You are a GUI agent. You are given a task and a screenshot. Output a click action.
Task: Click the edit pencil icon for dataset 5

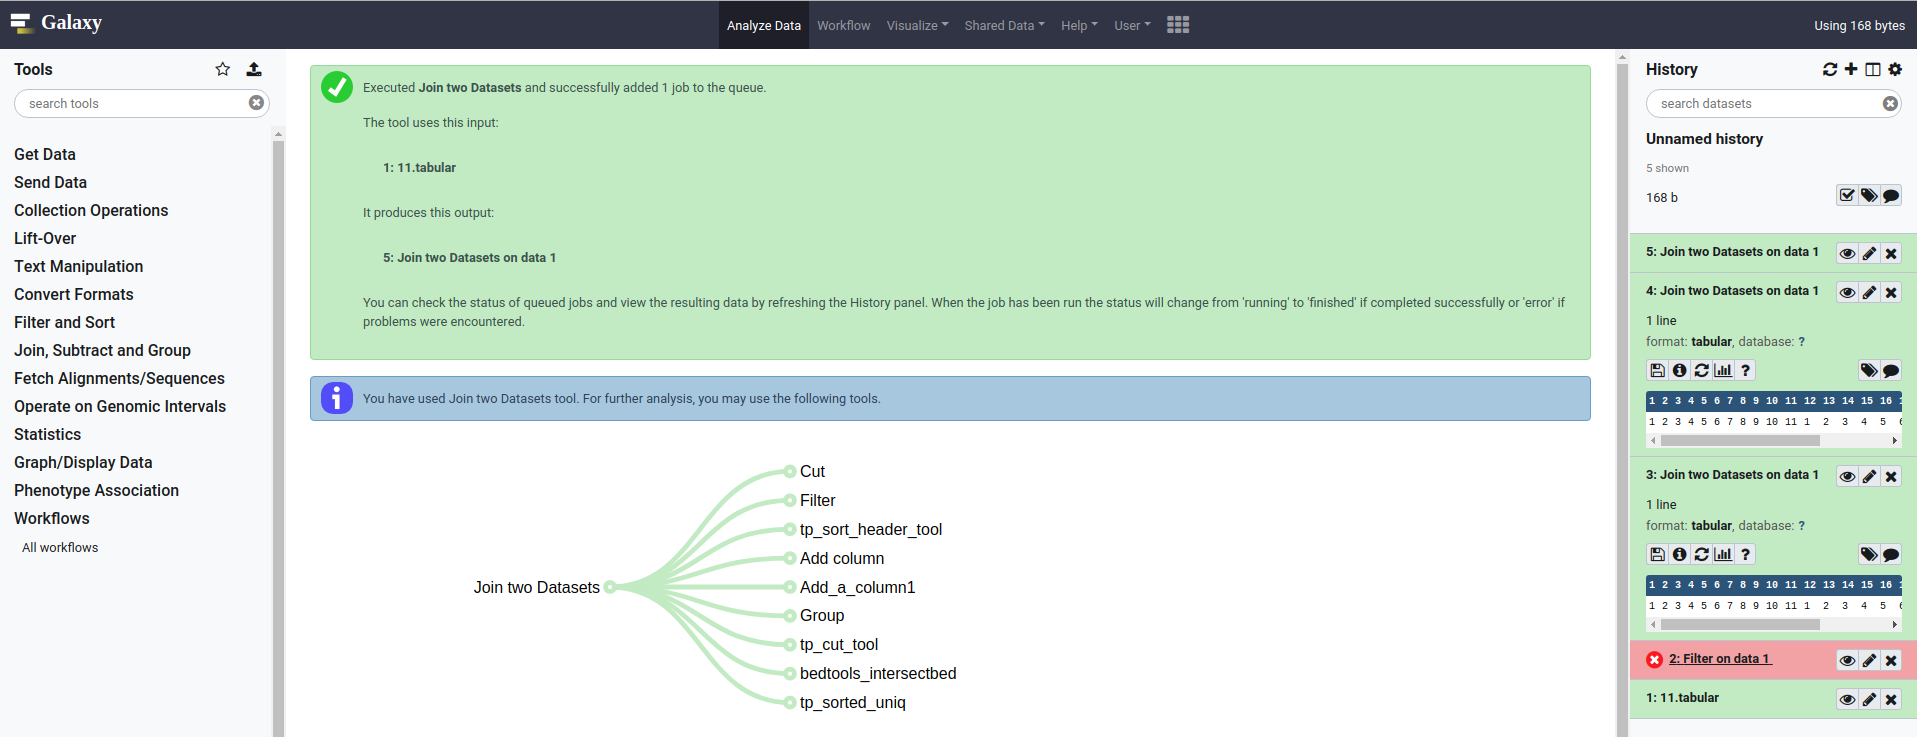pyautogui.click(x=1869, y=253)
